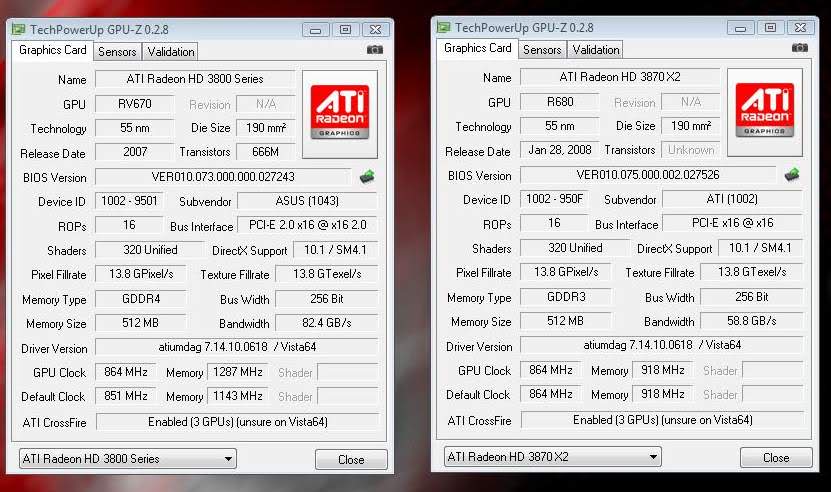Click Device ID value 1002 - 950F

[x=554, y=199]
